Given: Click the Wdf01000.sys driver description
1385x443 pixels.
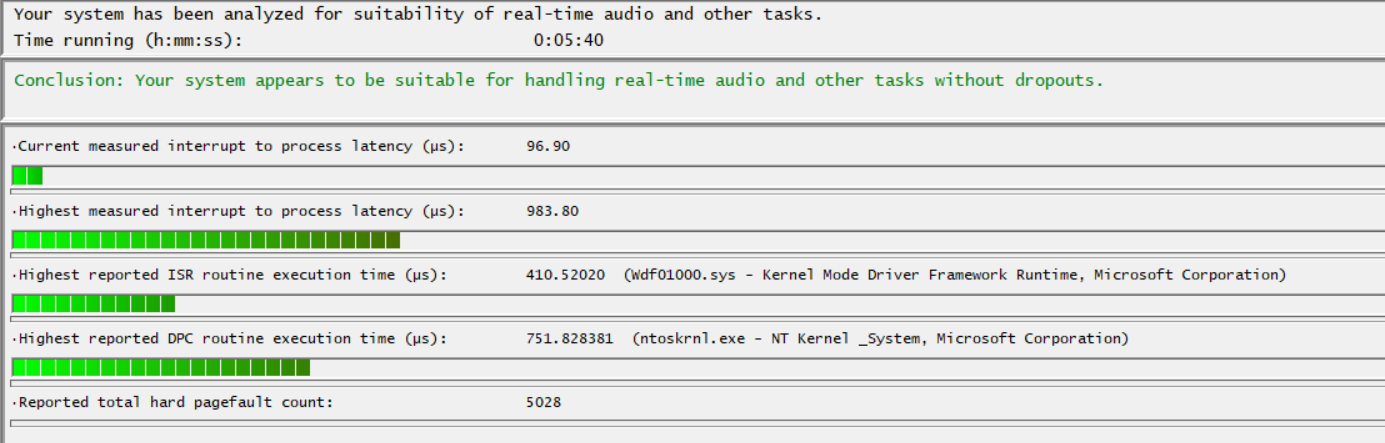Looking at the screenshot, I should [954, 275].
